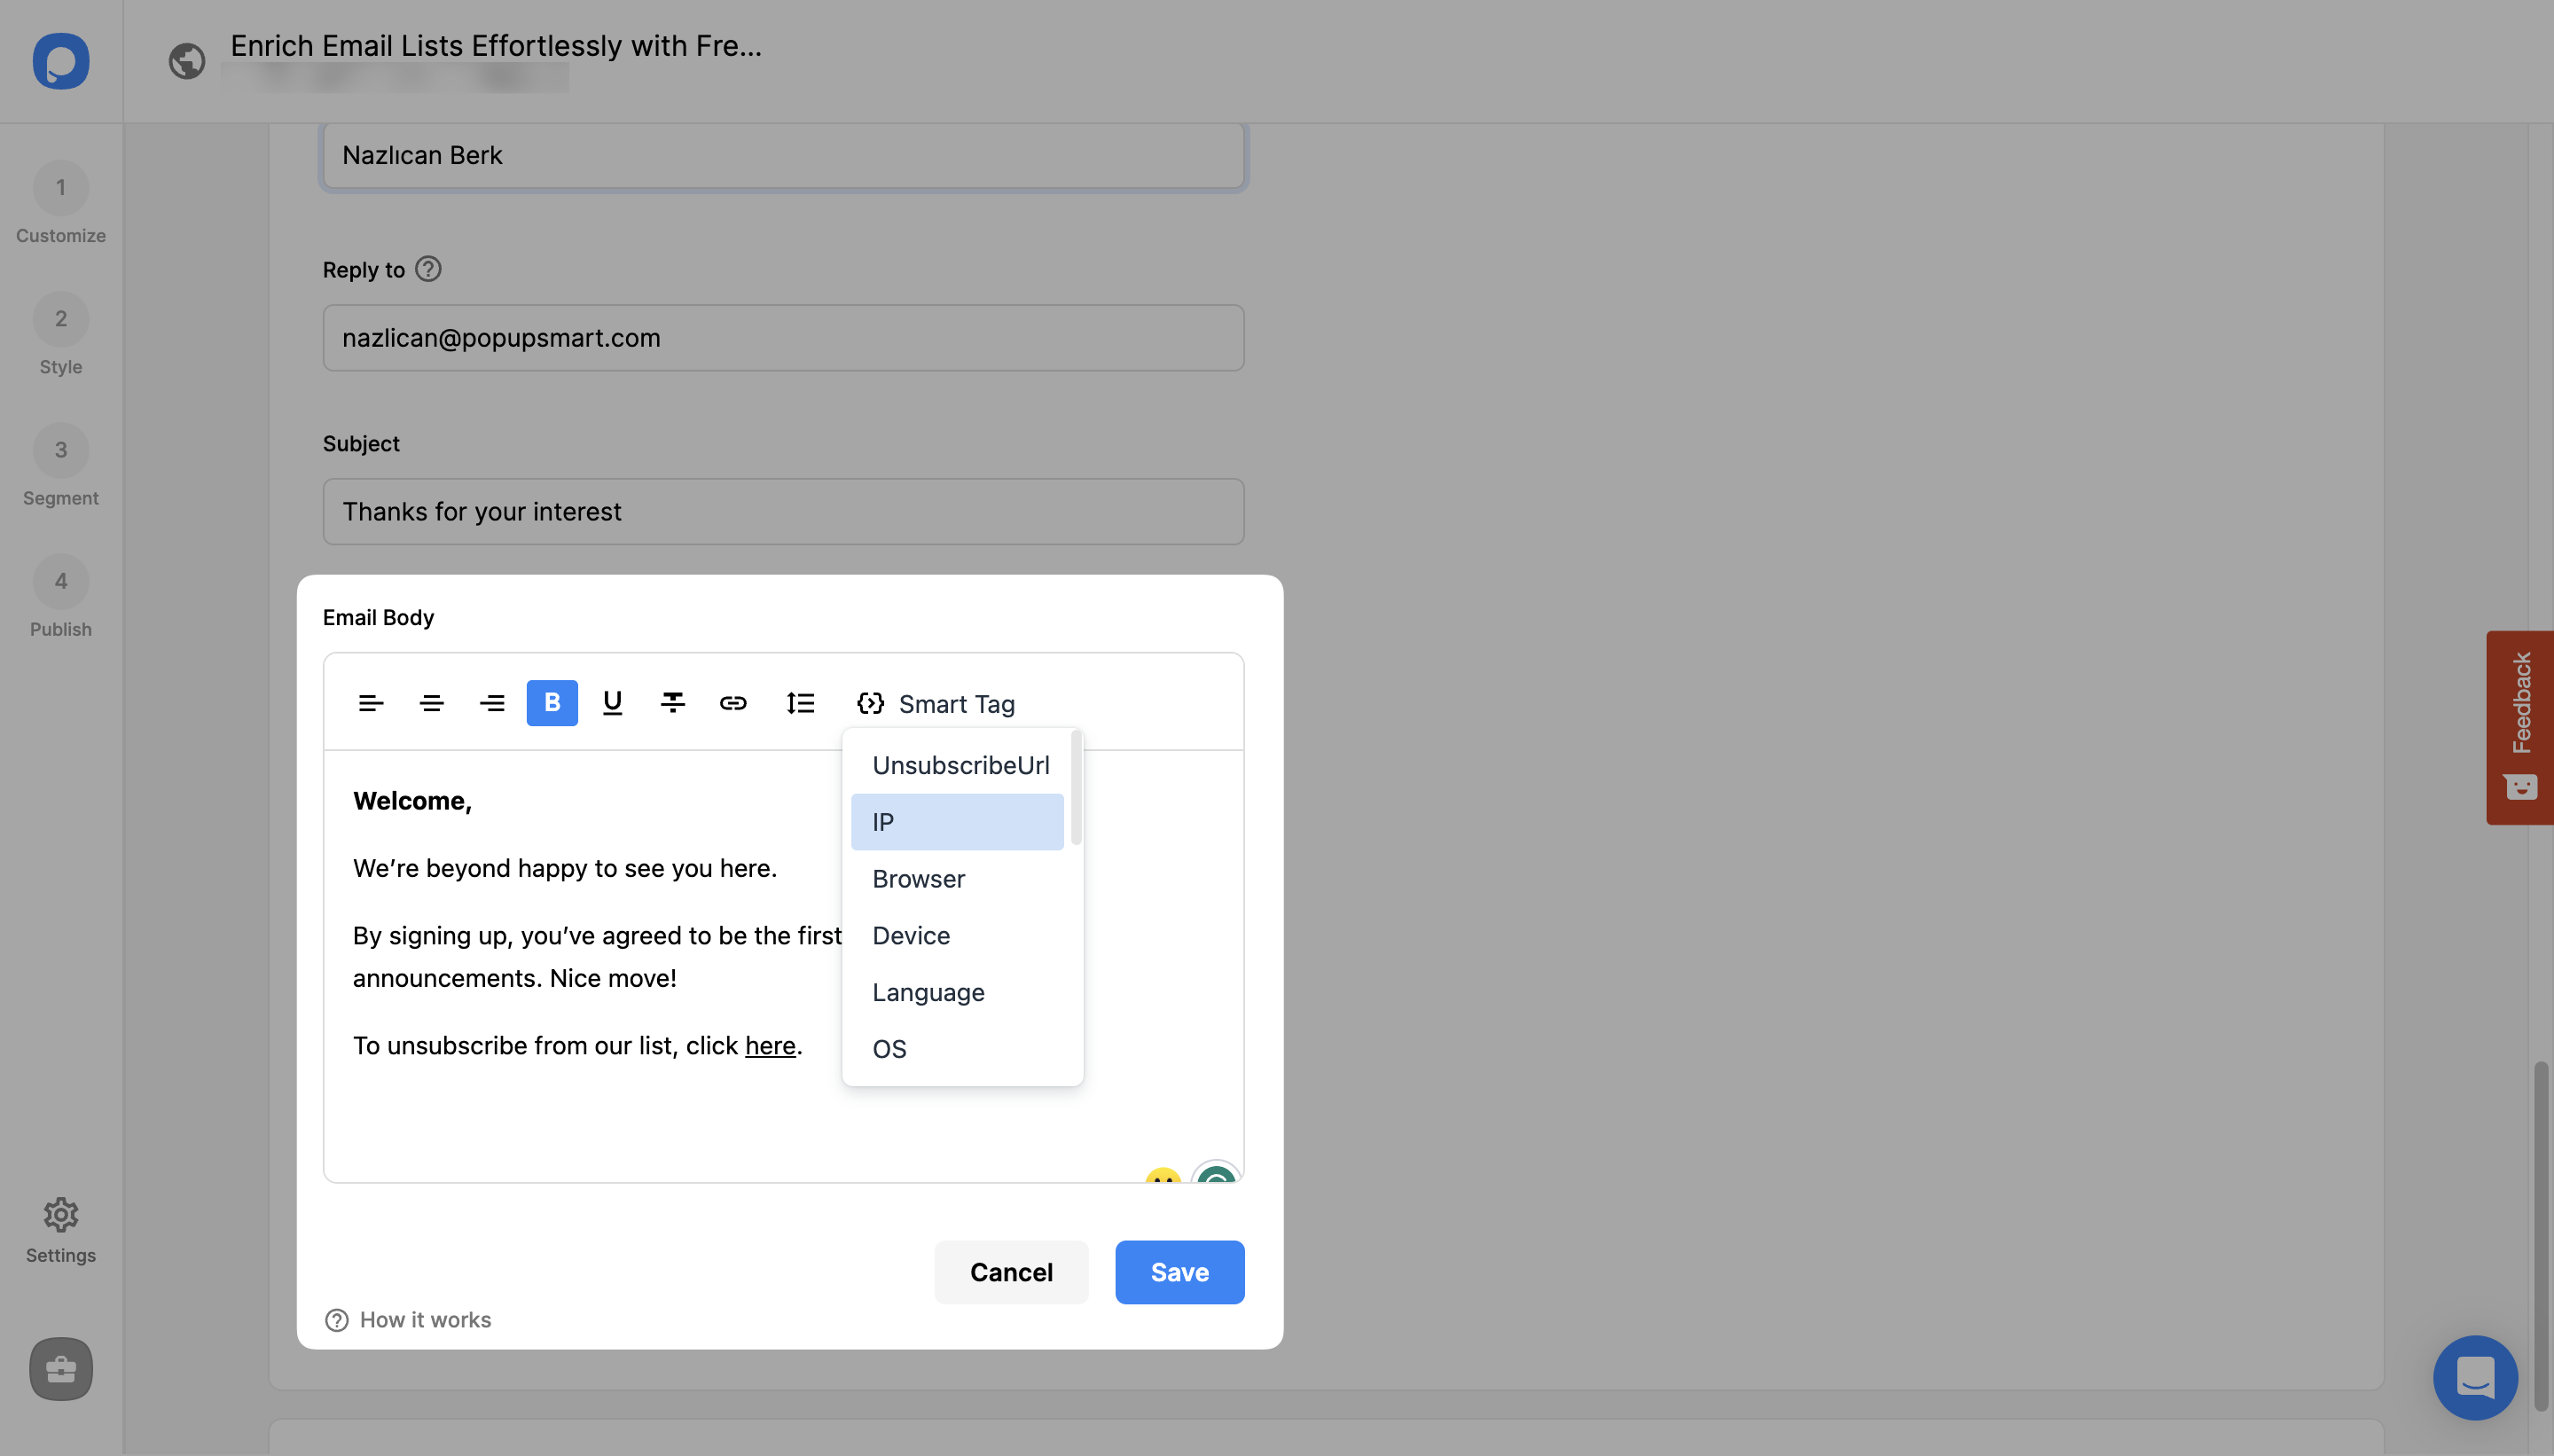The width and height of the screenshot is (2554, 1456).
Task: Insert a hyperlink using the link icon
Action: [x=733, y=703]
